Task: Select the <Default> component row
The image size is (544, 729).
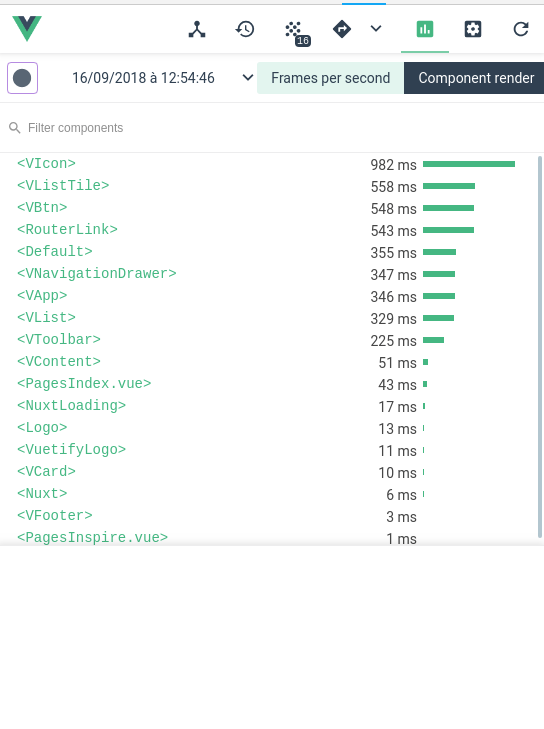Action: pos(269,252)
